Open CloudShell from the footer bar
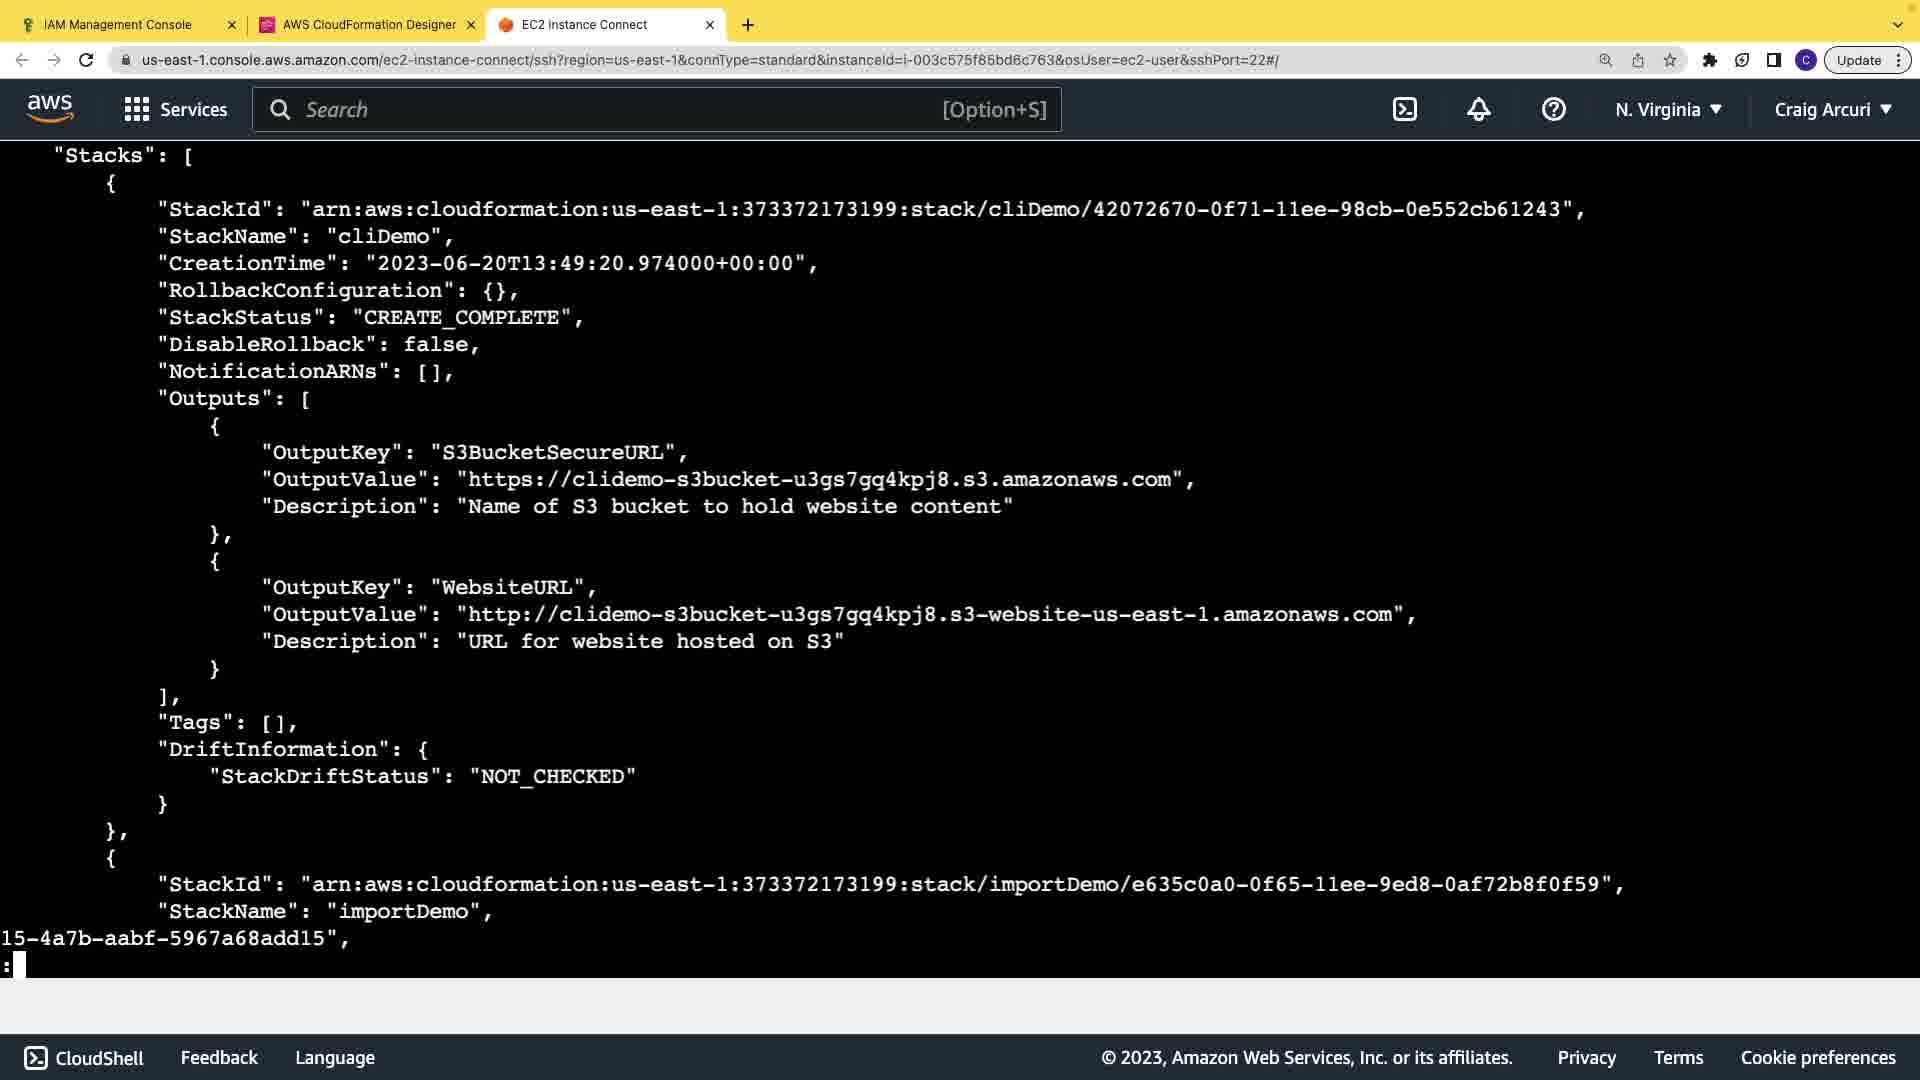The width and height of the screenshot is (1920, 1080). (x=84, y=1058)
